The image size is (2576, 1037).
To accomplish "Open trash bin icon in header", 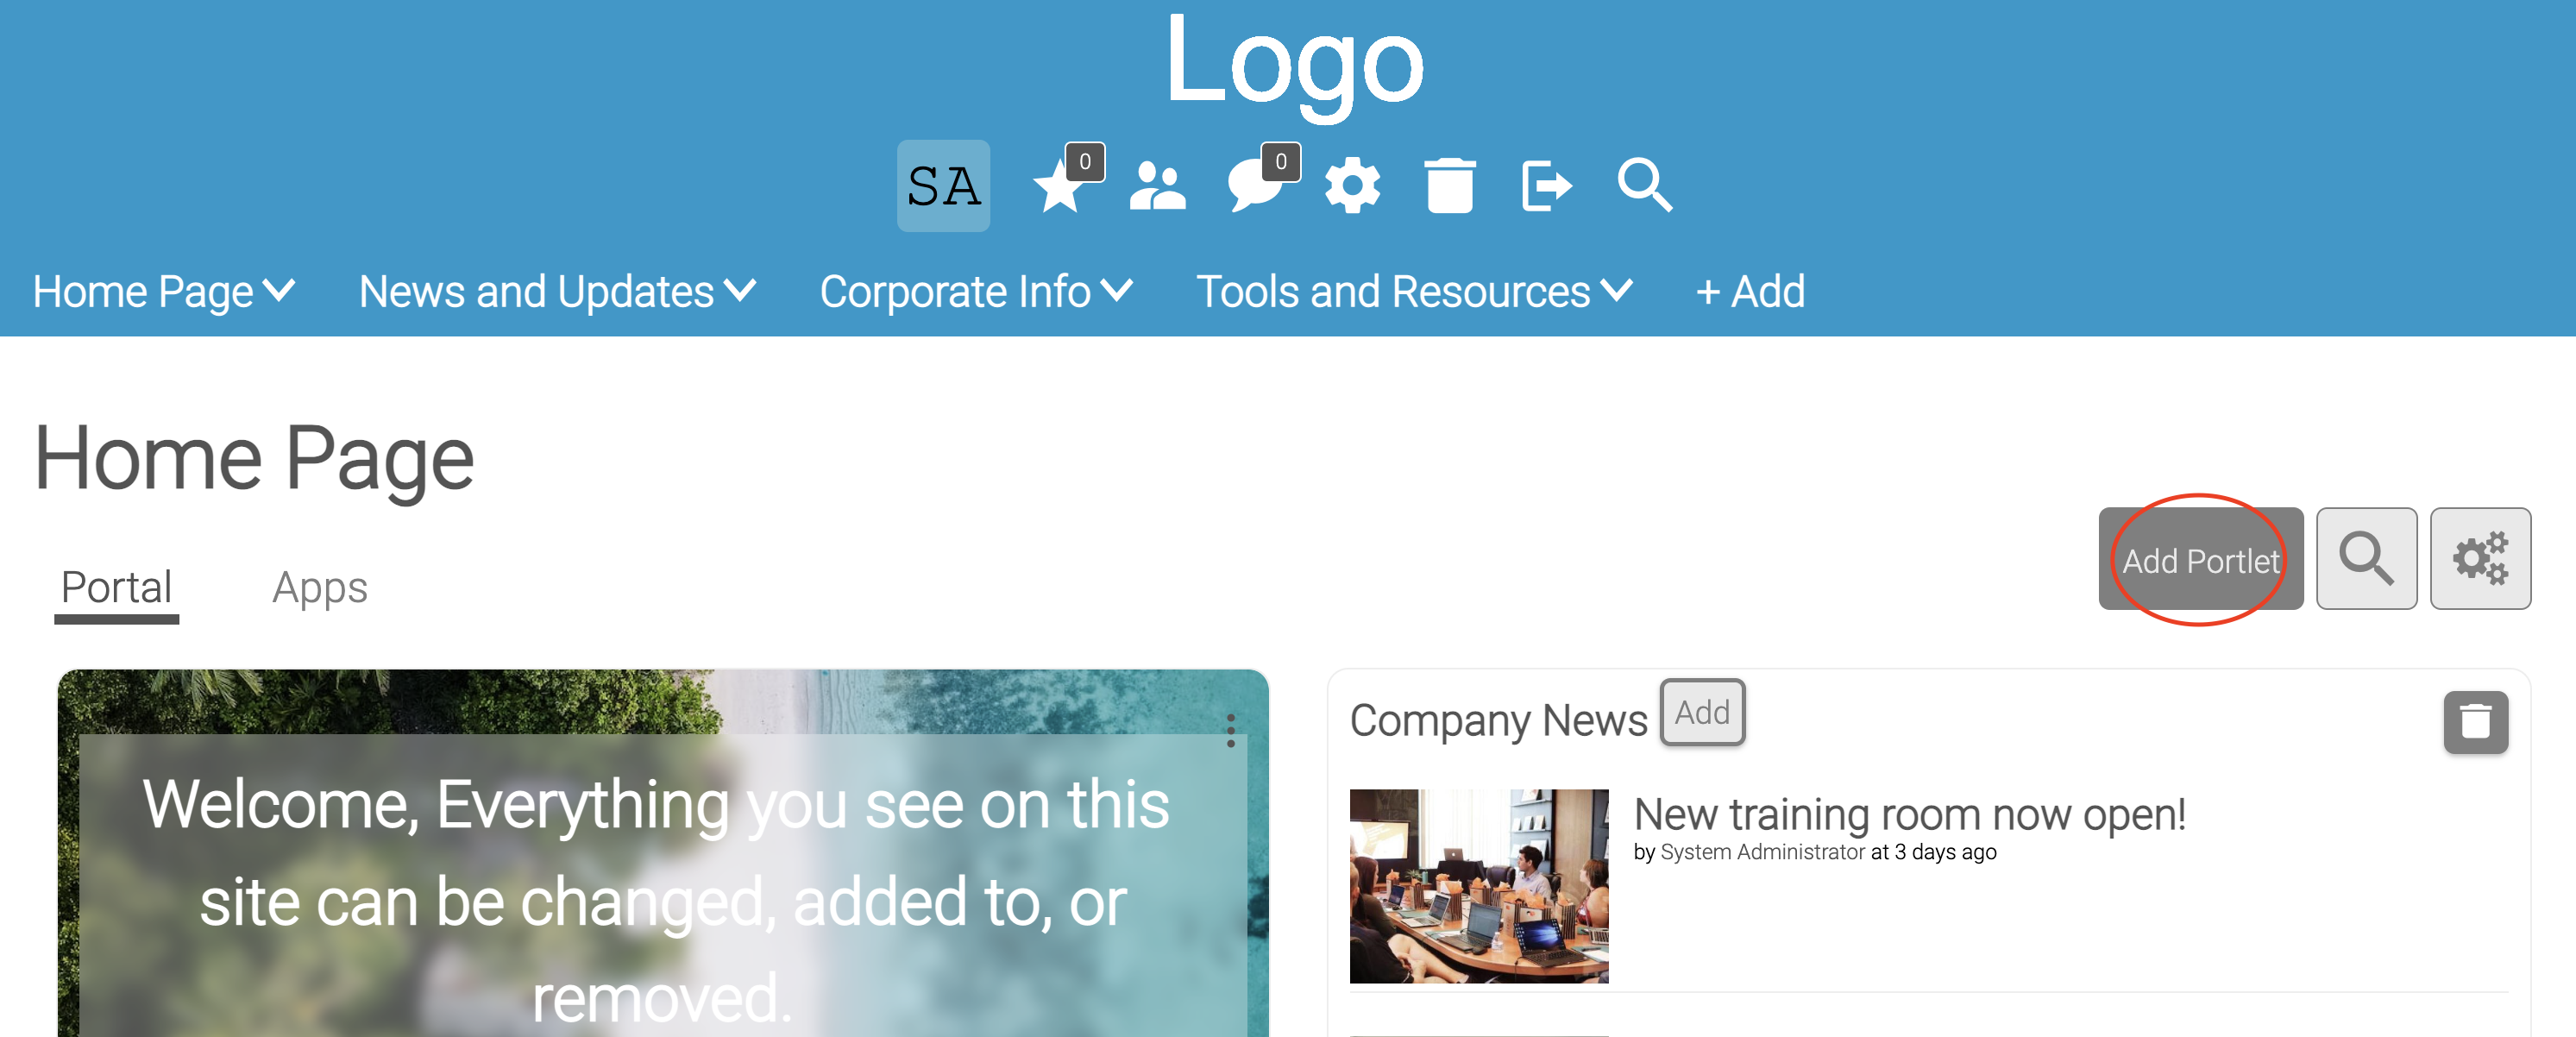I will pyautogui.click(x=1450, y=186).
